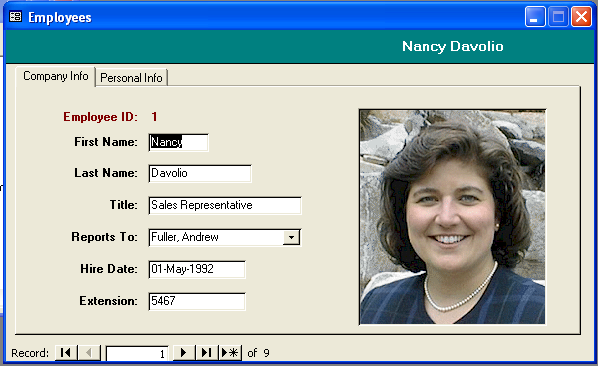Click the 'of 9' record count text
This screenshot has height=366, width=598.
pos(258,353)
